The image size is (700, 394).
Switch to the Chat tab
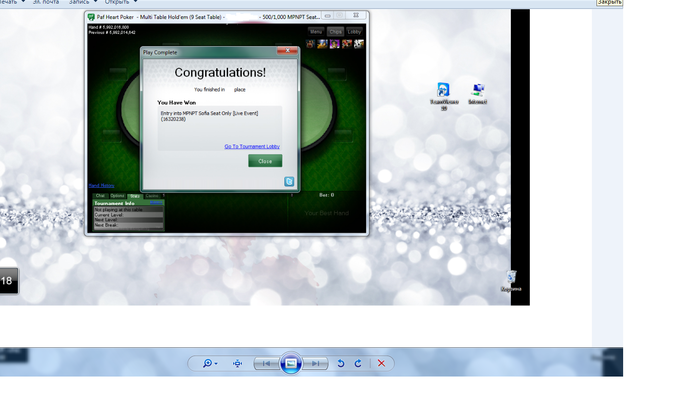(100, 196)
